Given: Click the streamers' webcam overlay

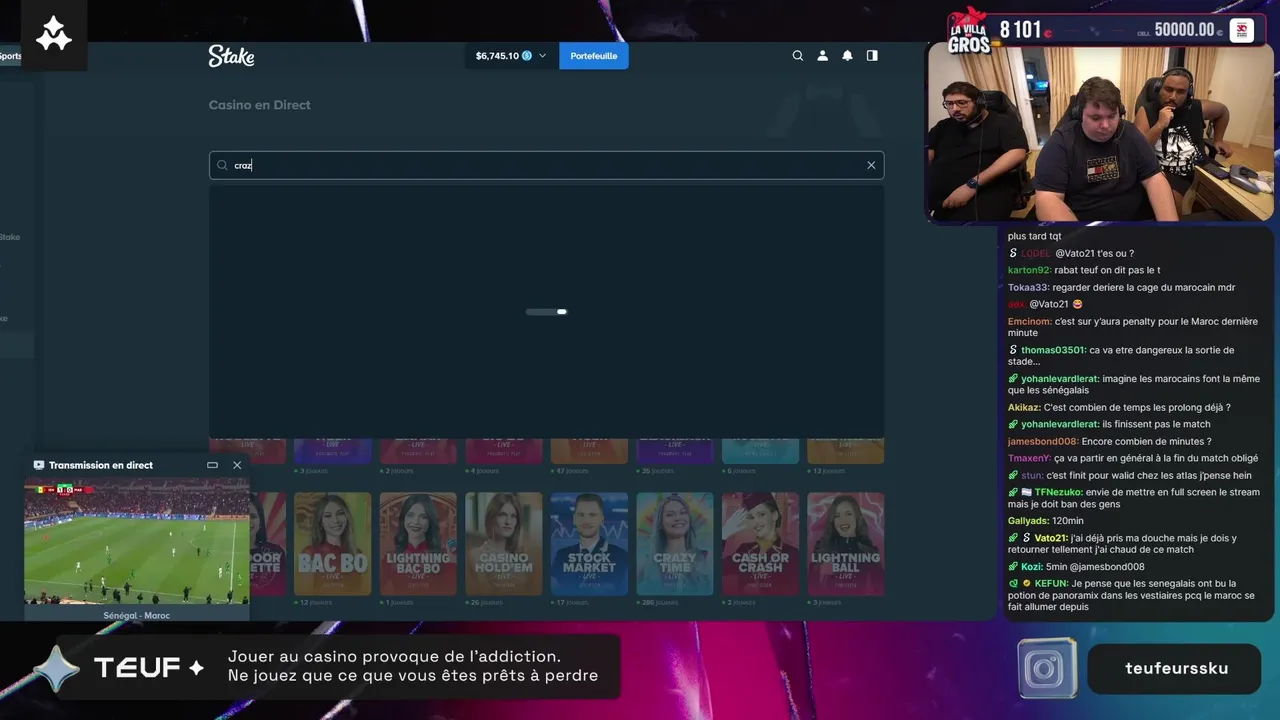Looking at the screenshot, I should pos(1101,133).
